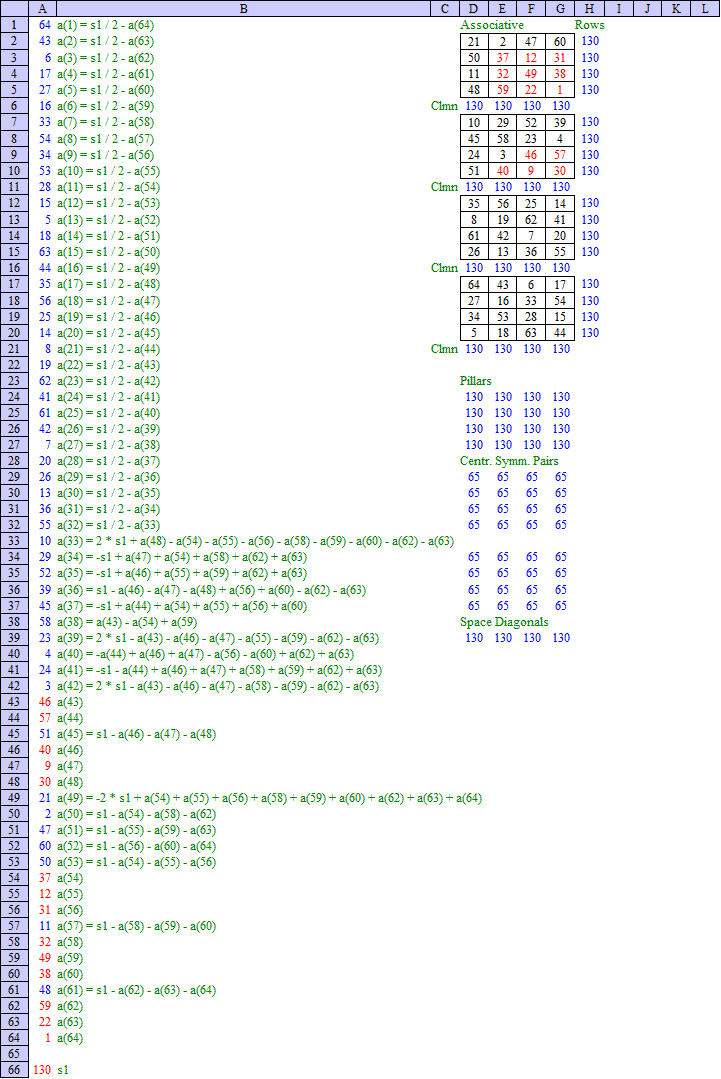Click the 'a(64)' label in row 64
Image resolution: width=721 pixels, height=1079 pixels.
(x=69, y=1038)
